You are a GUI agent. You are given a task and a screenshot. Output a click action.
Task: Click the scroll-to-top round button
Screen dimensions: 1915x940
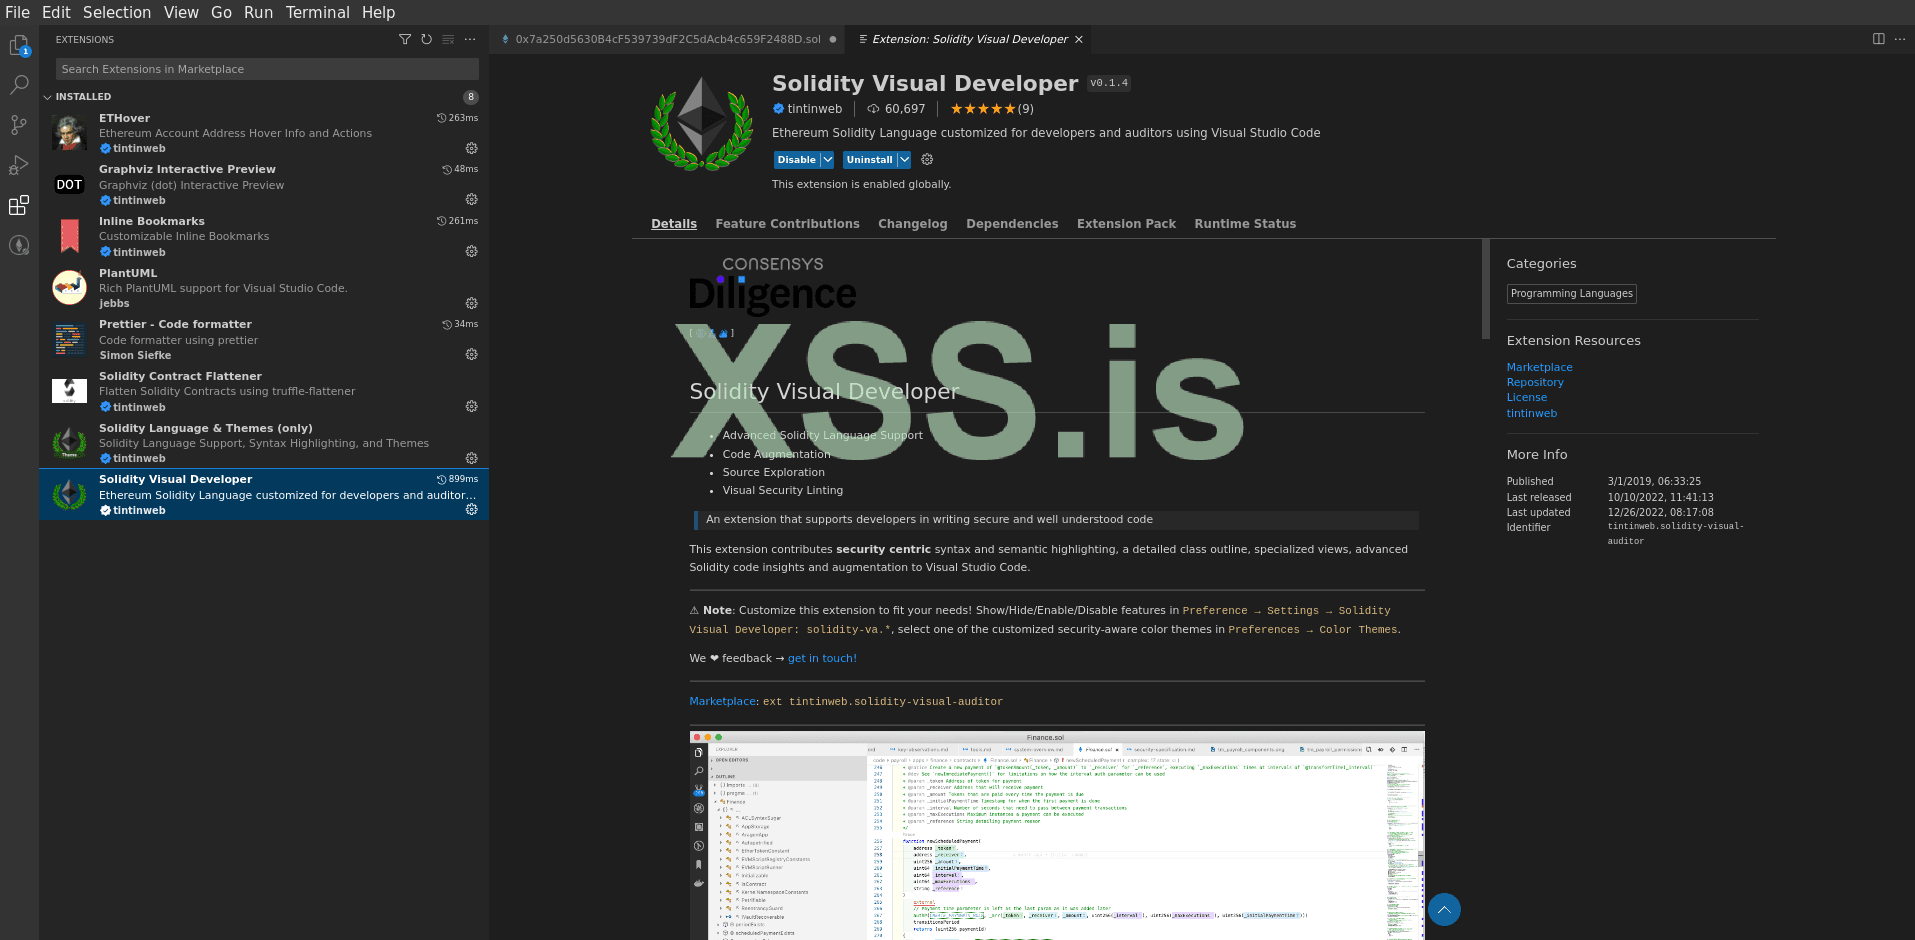pyautogui.click(x=1444, y=909)
